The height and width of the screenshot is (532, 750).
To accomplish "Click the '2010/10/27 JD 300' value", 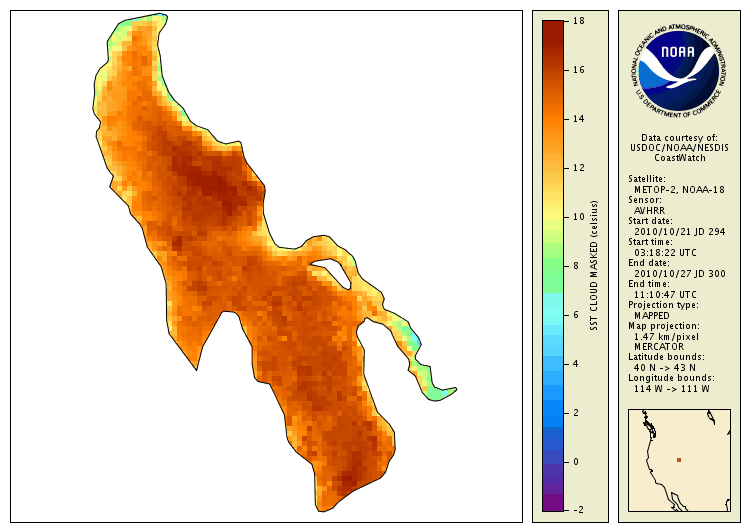I will (x=680, y=274).
